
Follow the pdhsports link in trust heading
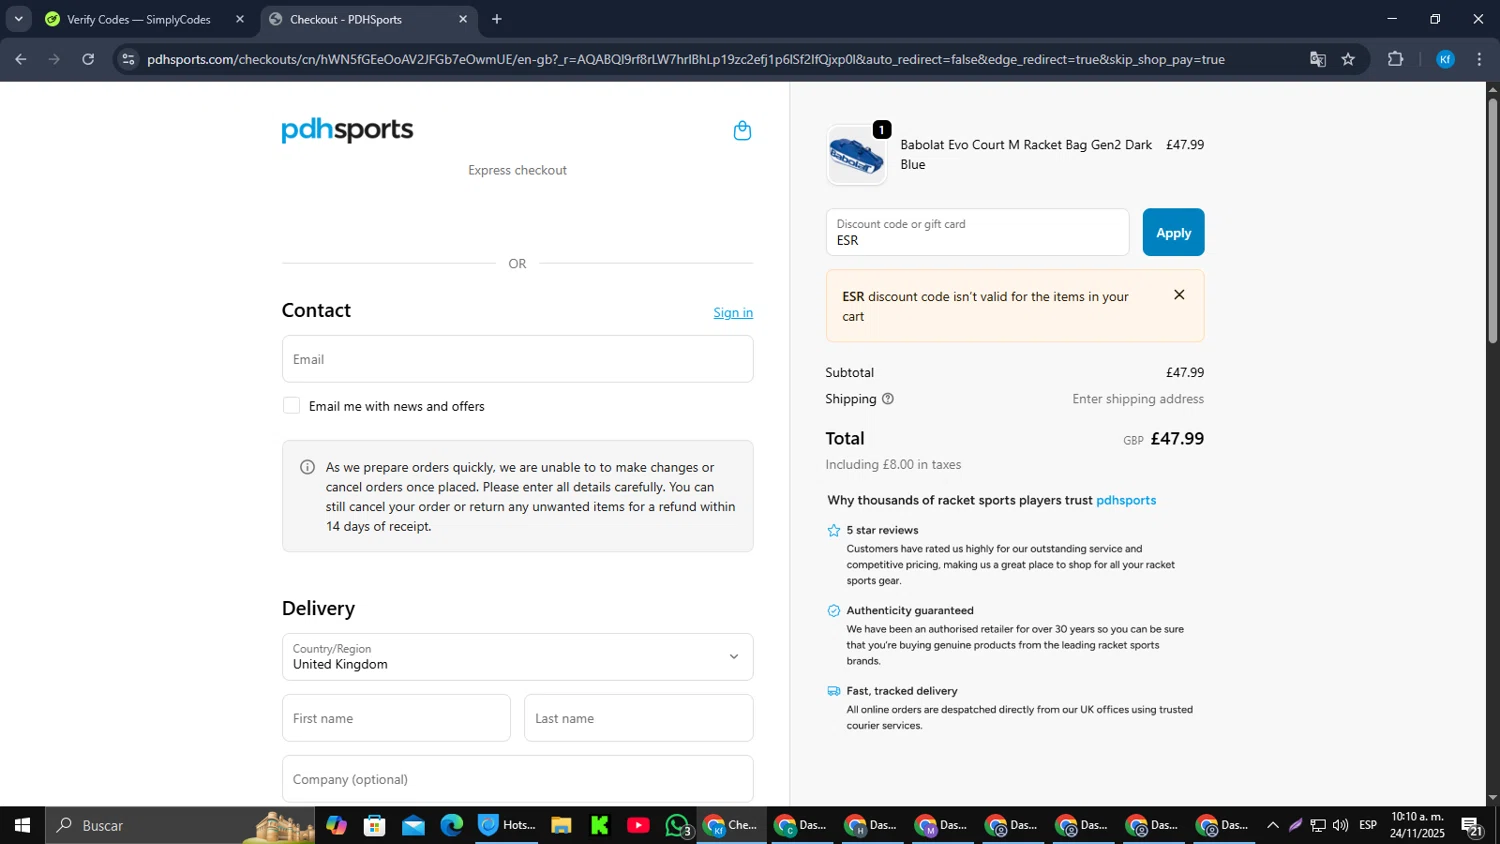click(1126, 500)
